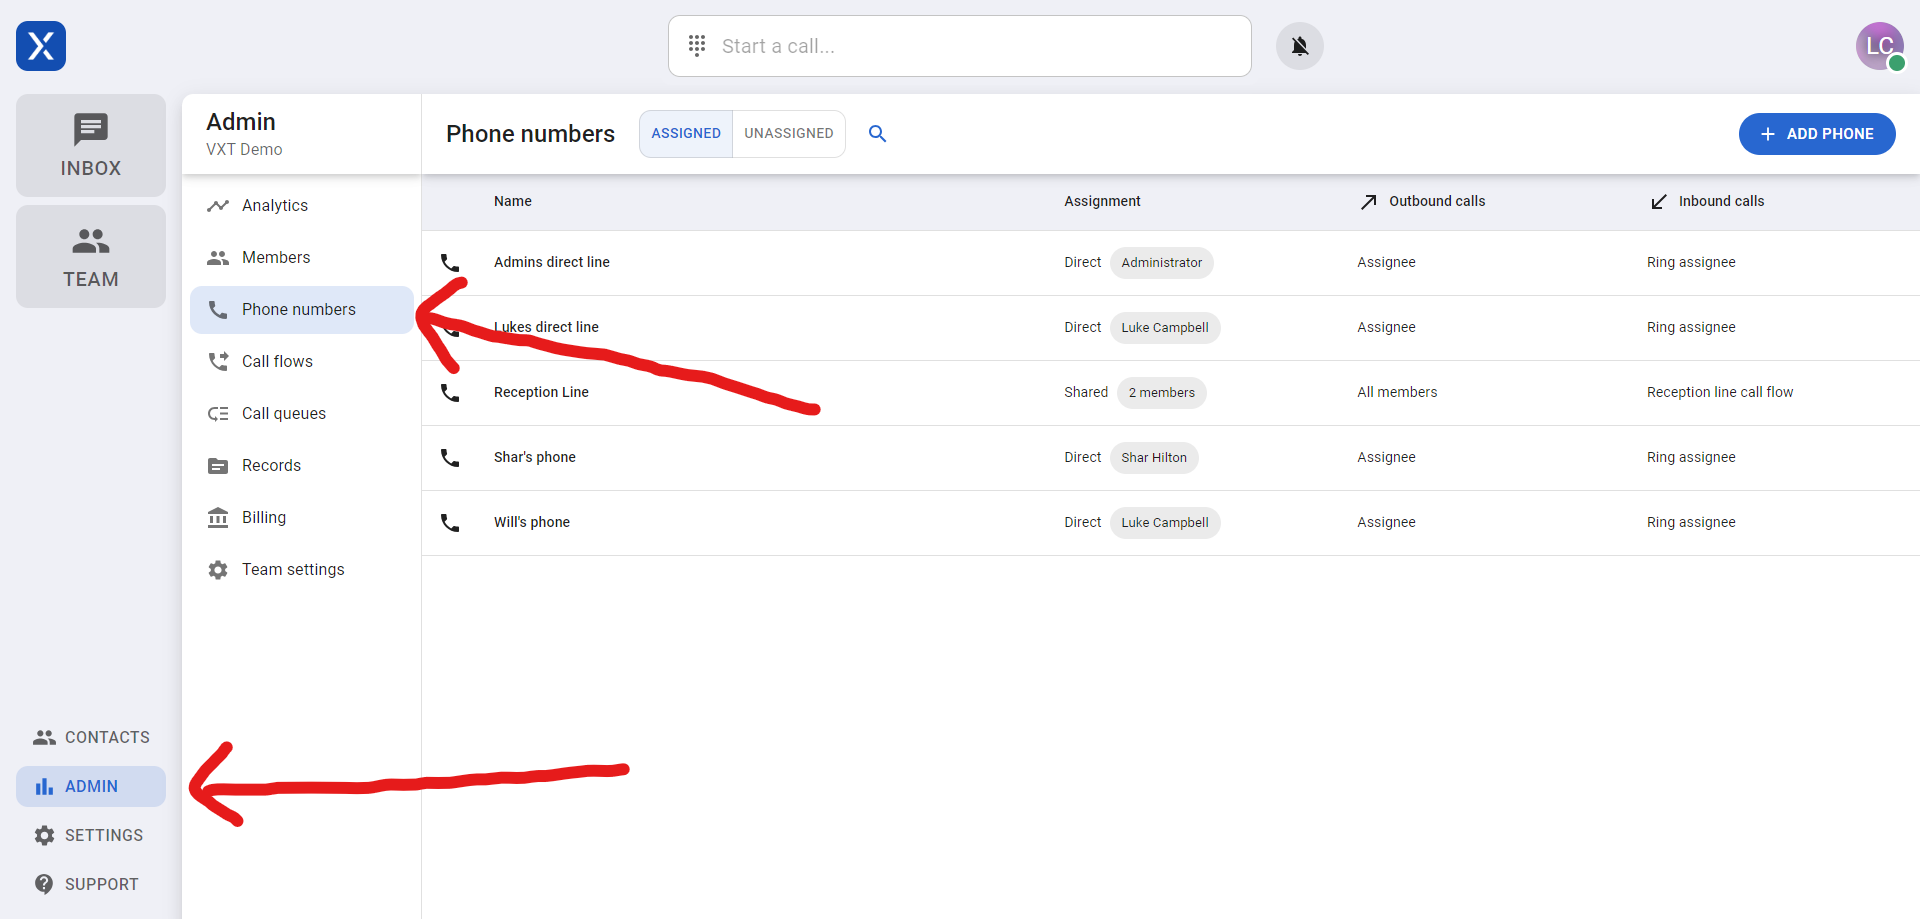Open the Administrator assignment chip
The width and height of the screenshot is (1920, 919).
1161,262
